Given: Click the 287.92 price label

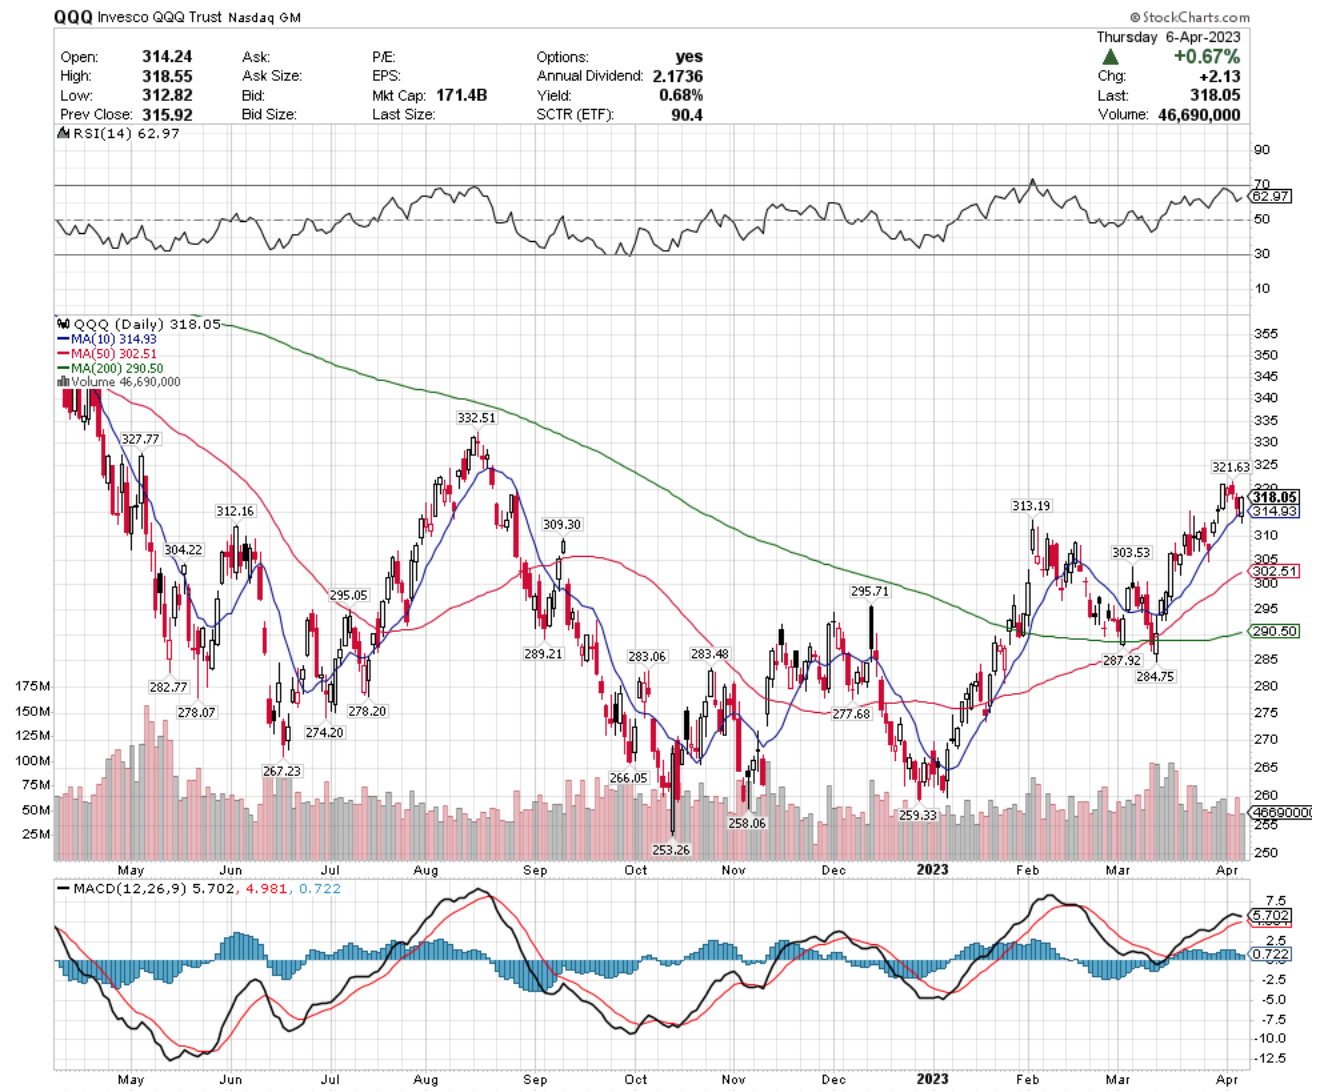Looking at the screenshot, I should point(1122,661).
